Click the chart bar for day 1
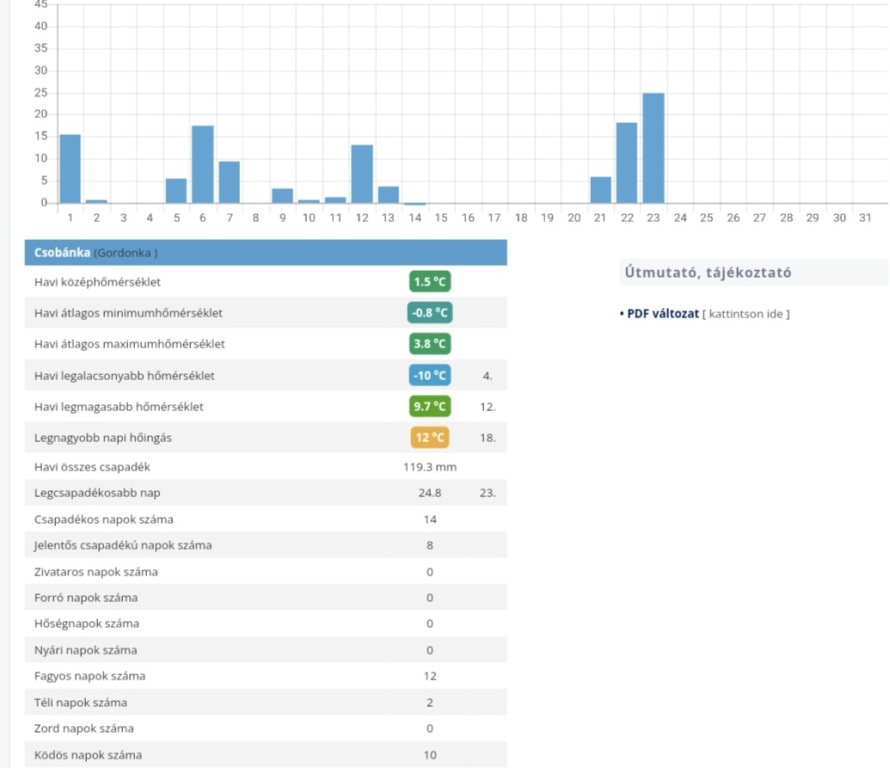 pos(70,168)
